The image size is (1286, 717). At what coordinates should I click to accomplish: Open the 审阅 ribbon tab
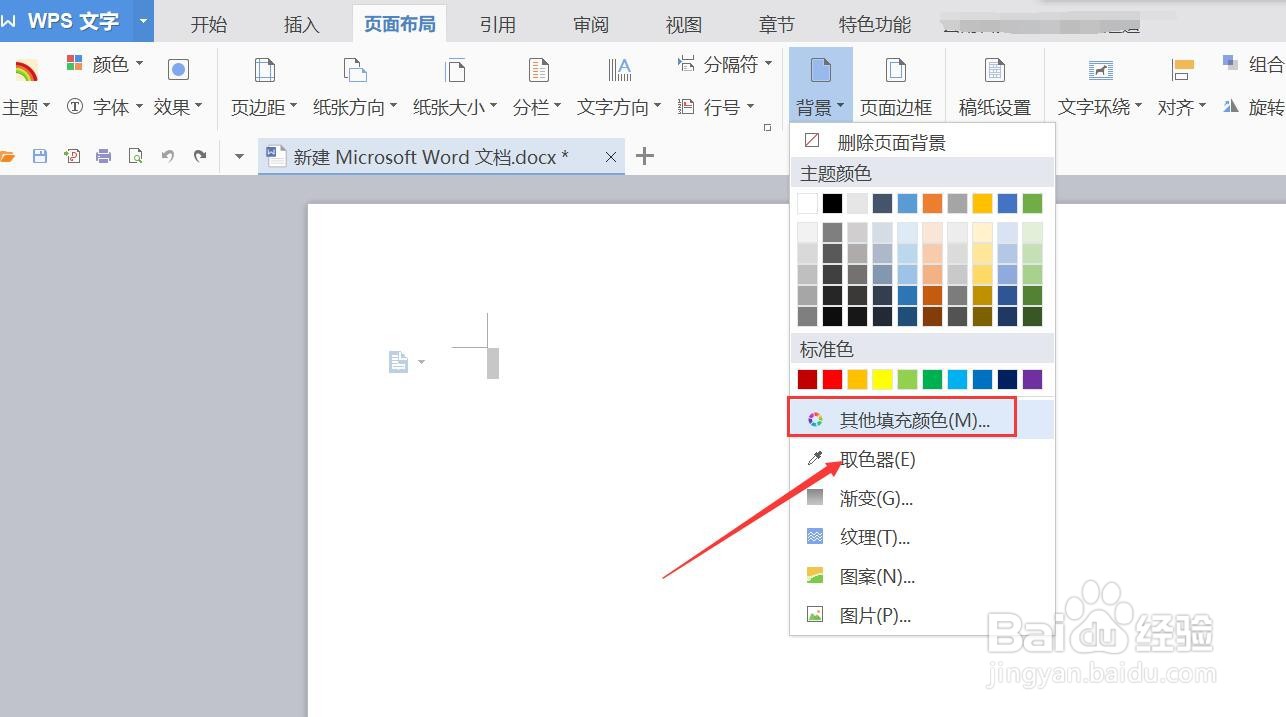[x=590, y=24]
